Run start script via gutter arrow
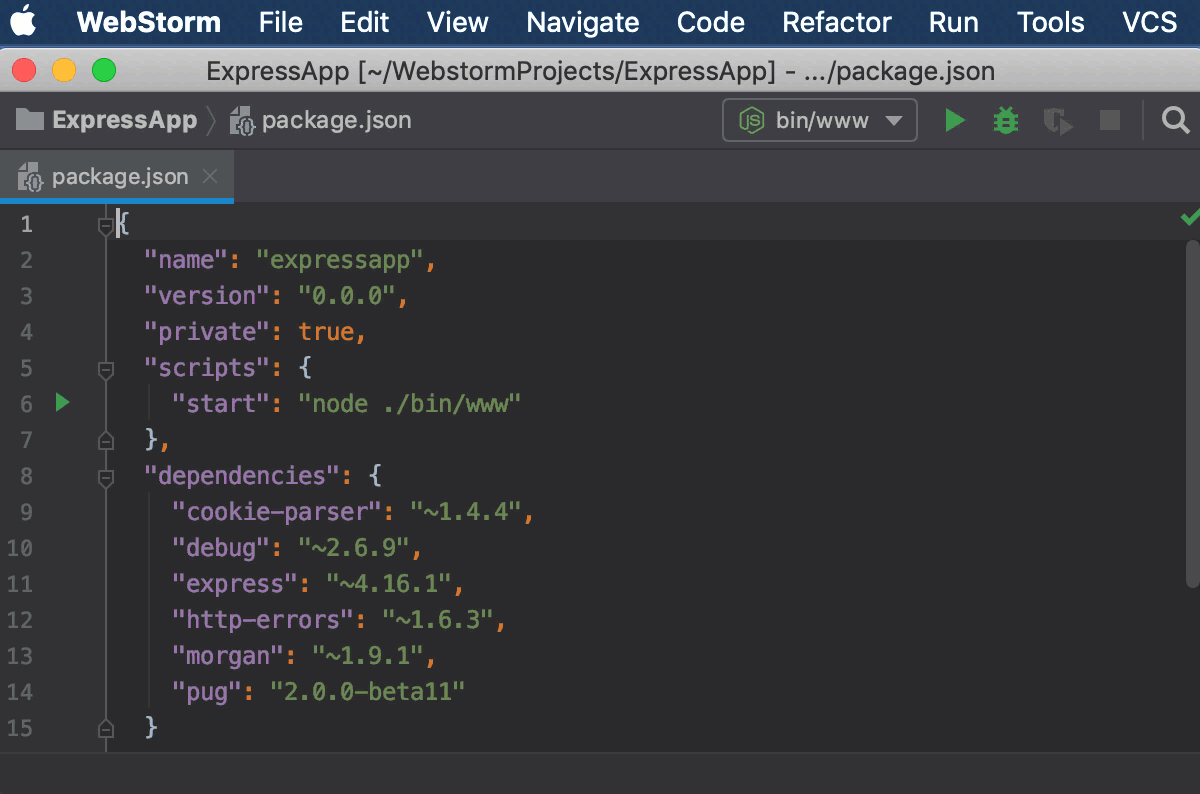Screen dimensions: 1200x794 coord(62,403)
